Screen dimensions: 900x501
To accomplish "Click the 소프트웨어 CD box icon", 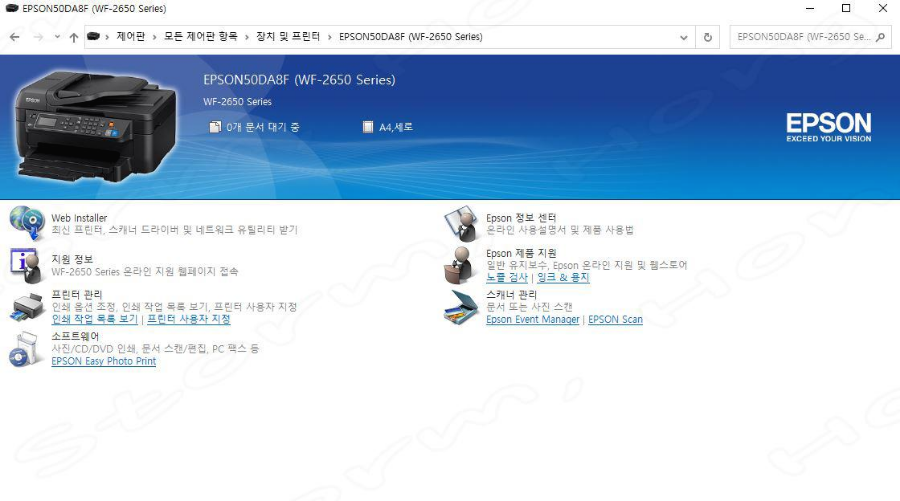I will pos(26,349).
